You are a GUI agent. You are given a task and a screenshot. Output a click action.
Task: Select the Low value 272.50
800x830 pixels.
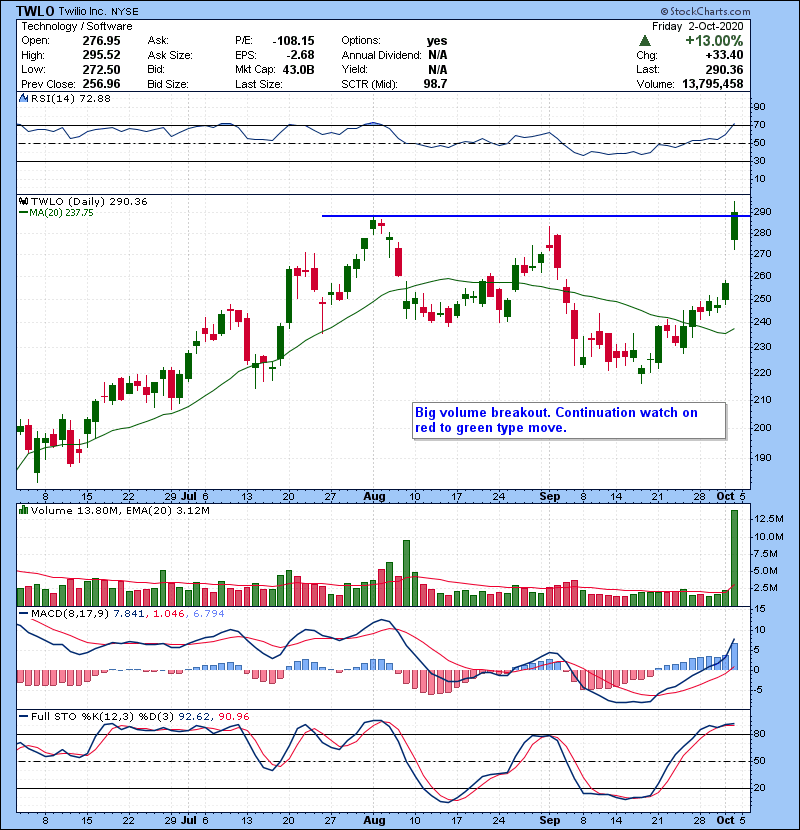pyautogui.click(x=101, y=69)
